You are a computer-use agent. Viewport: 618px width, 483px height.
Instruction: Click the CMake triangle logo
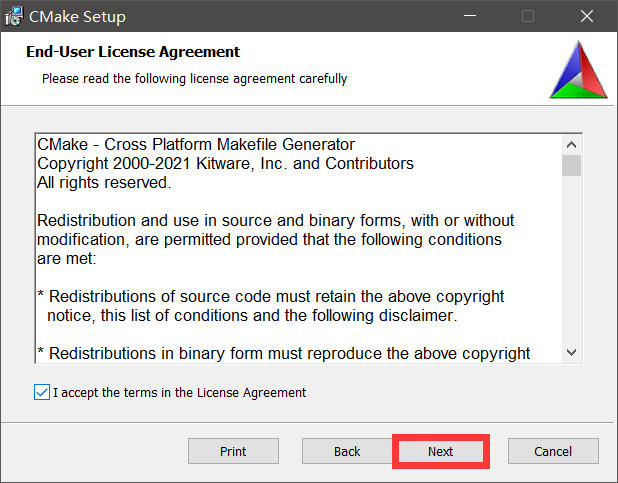[578, 70]
